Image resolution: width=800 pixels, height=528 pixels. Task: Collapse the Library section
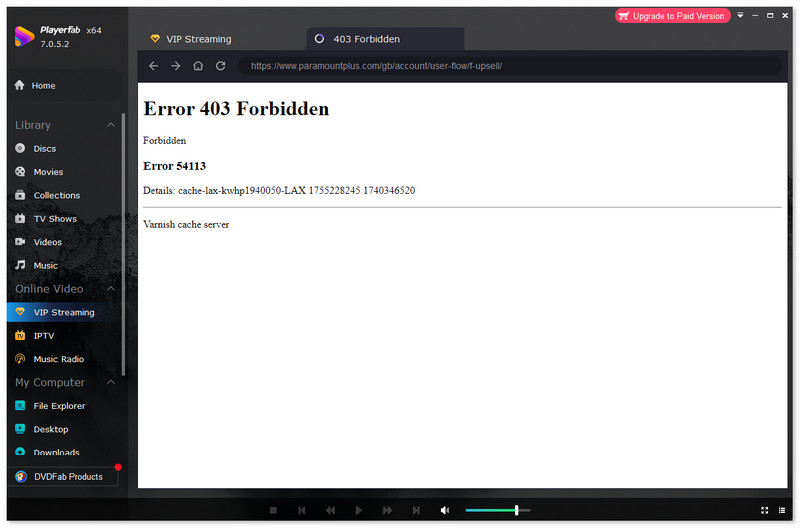pyautogui.click(x=111, y=125)
